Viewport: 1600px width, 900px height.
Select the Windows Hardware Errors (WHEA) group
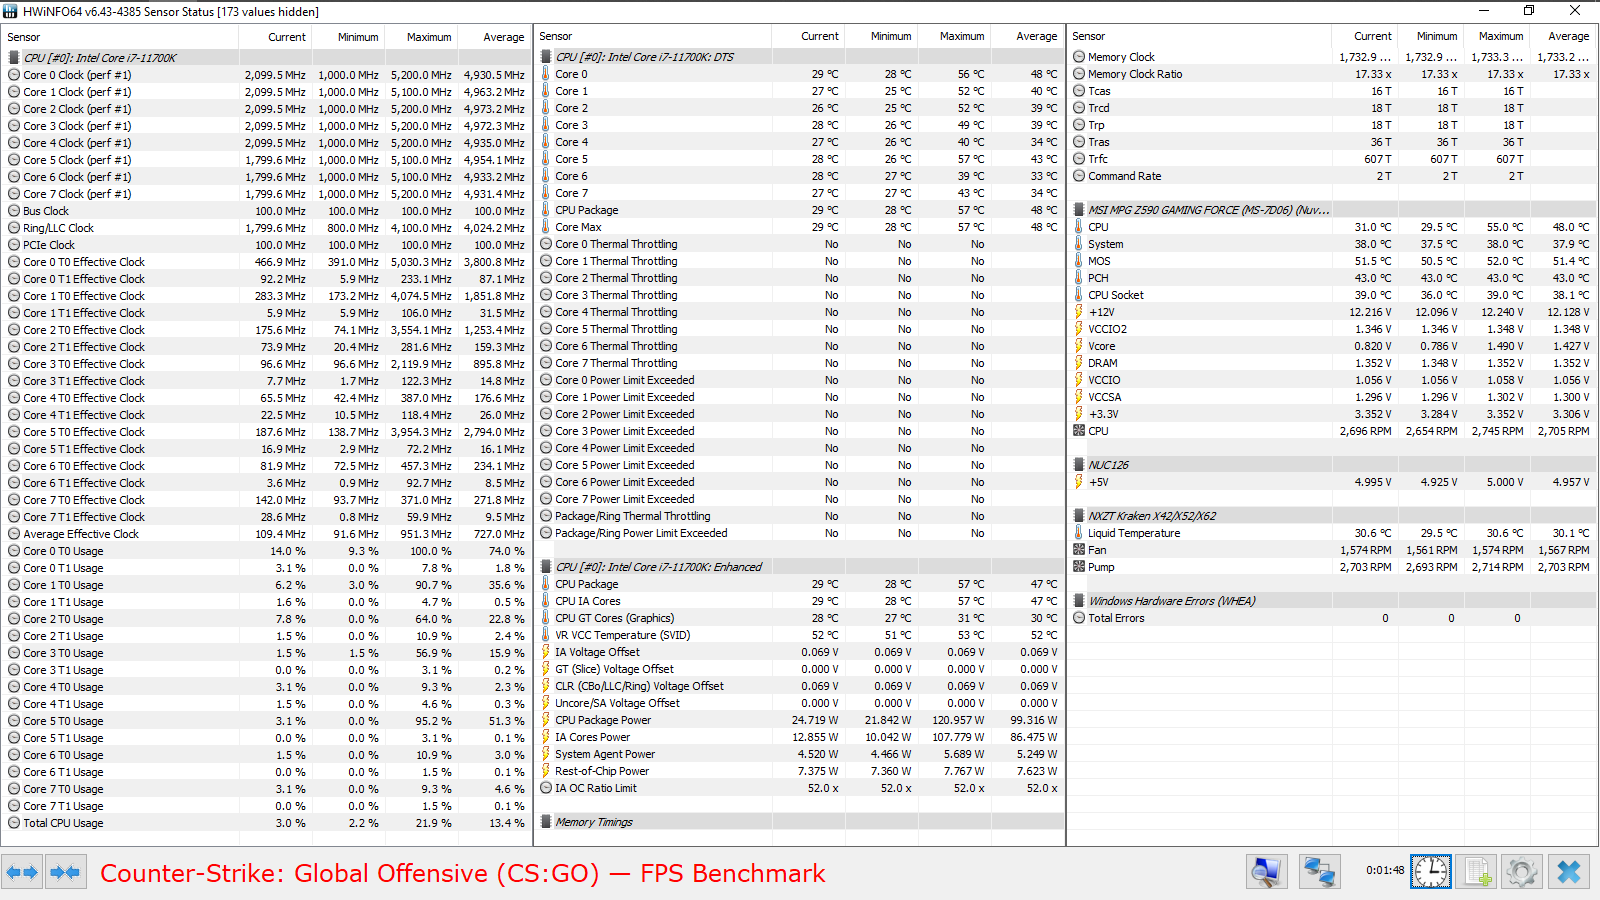(x=1332, y=601)
